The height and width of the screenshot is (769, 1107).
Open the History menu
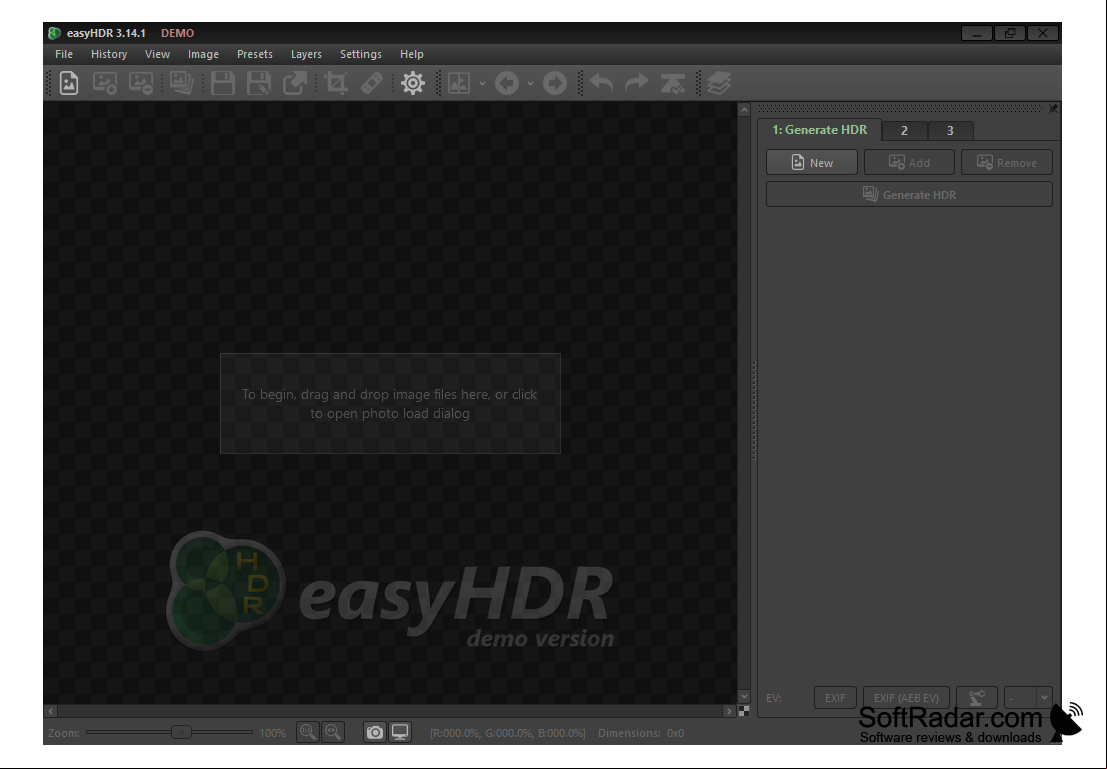(x=109, y=54)
